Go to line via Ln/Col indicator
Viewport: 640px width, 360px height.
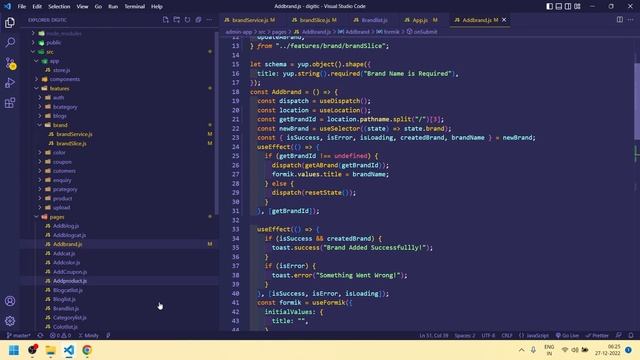click(x=433, y=336)
